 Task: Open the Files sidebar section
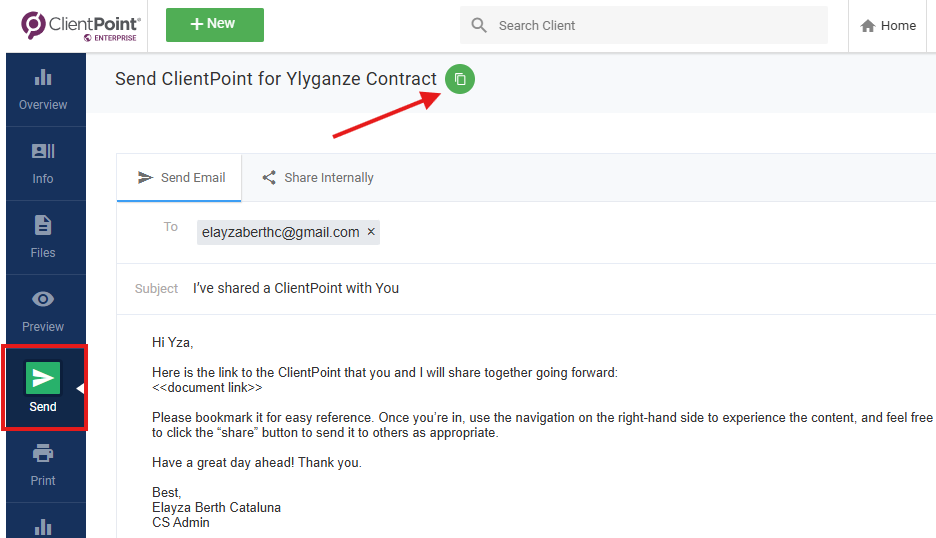point(43,238)
